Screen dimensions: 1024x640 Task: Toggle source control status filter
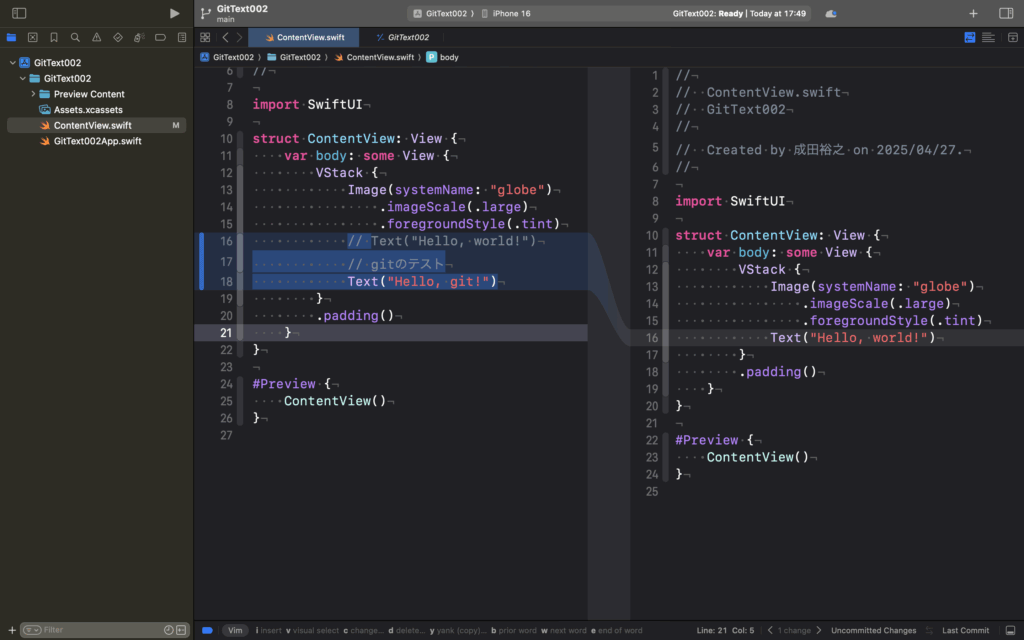[x=181, y=630]
